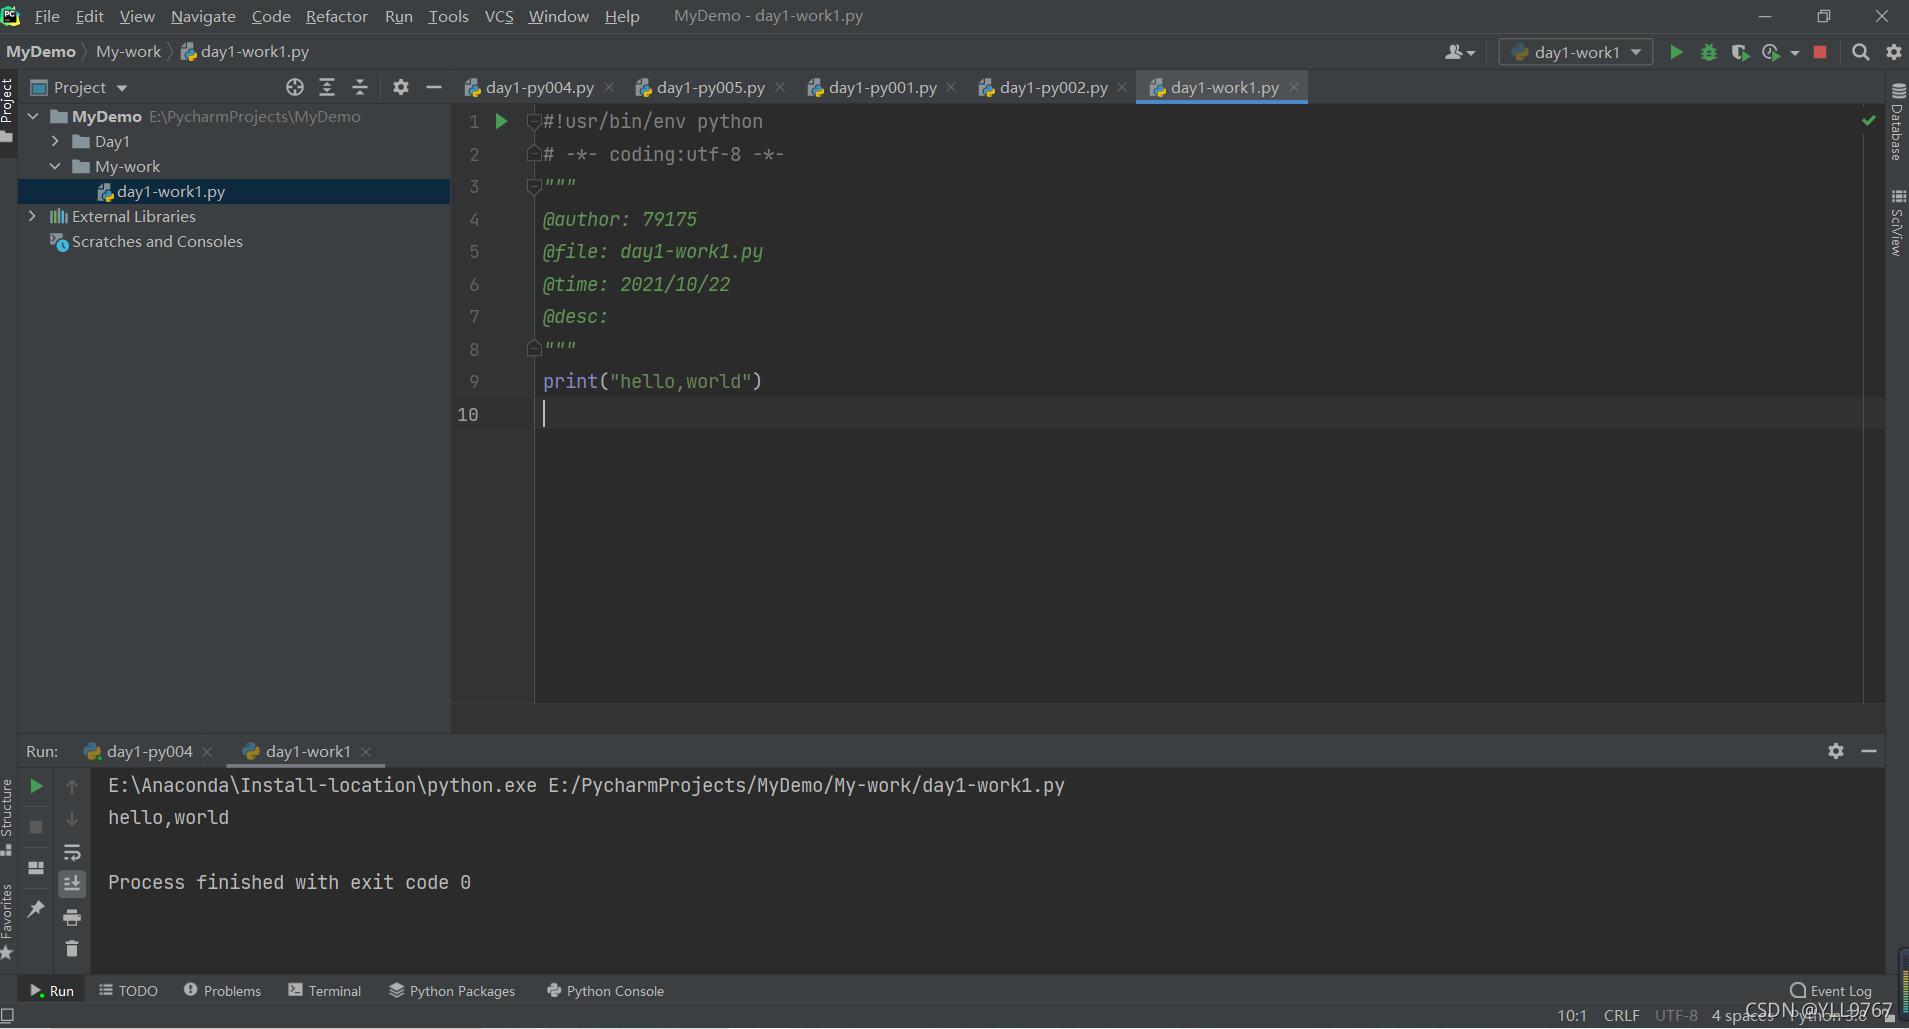The image size is (1909, 1029).
Task: Collapse the MyDemo project root
Action: [33, 116]
